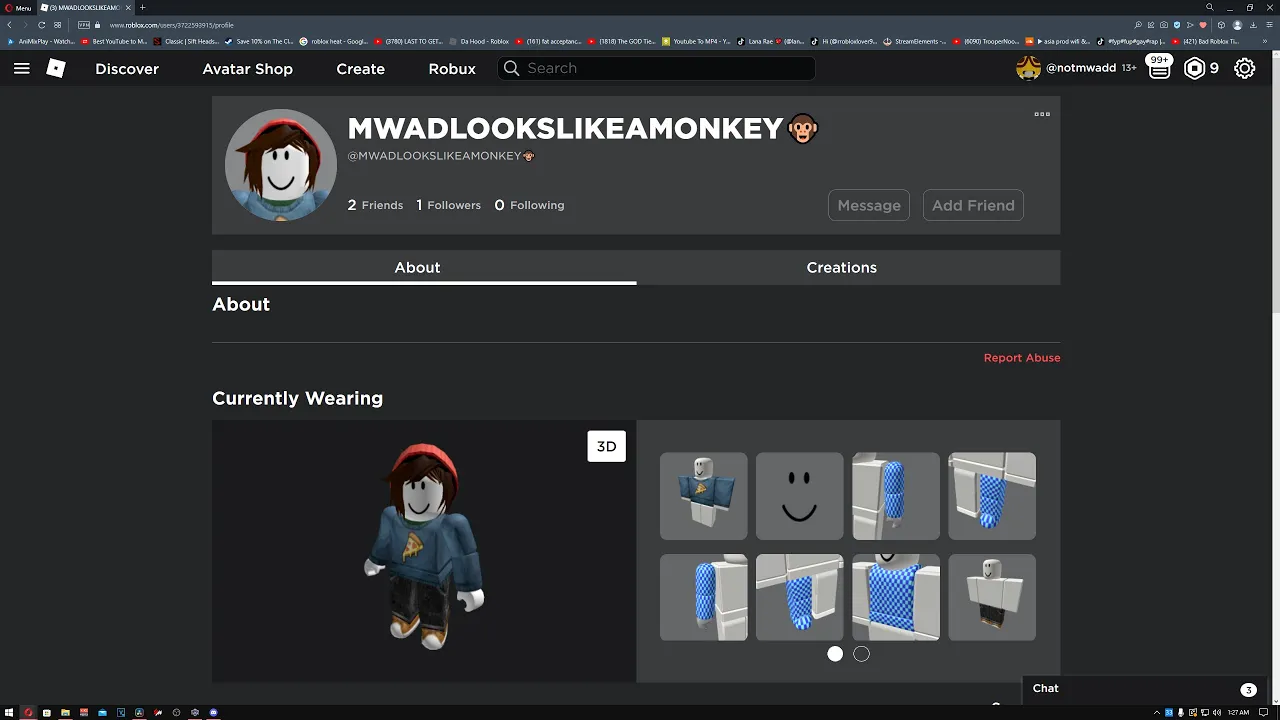Open the Youtube To MP4 bookmark

click(x=698, y=42)
